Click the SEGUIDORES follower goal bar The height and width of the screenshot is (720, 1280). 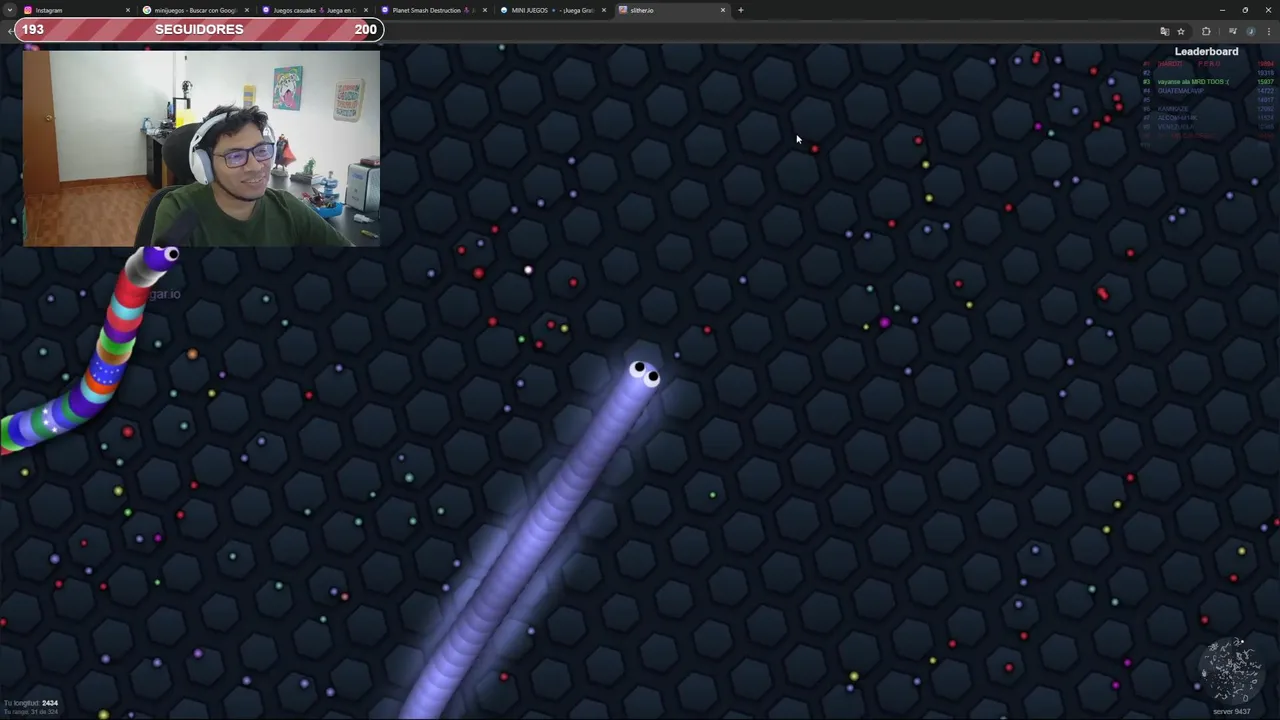tap(199, 29)
